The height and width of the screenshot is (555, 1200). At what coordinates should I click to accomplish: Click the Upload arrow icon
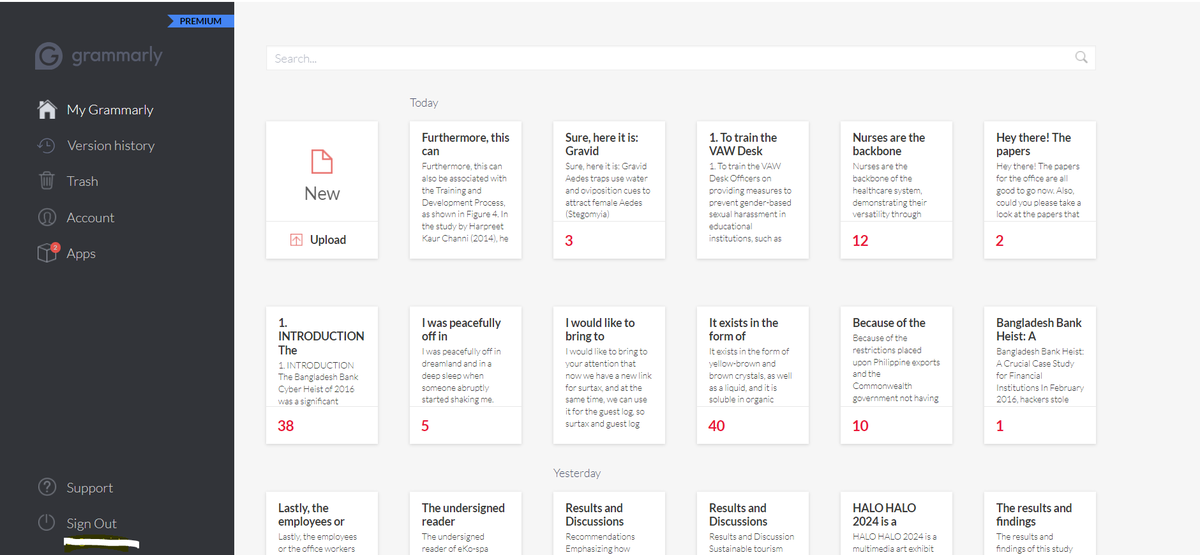coord(296,240)
